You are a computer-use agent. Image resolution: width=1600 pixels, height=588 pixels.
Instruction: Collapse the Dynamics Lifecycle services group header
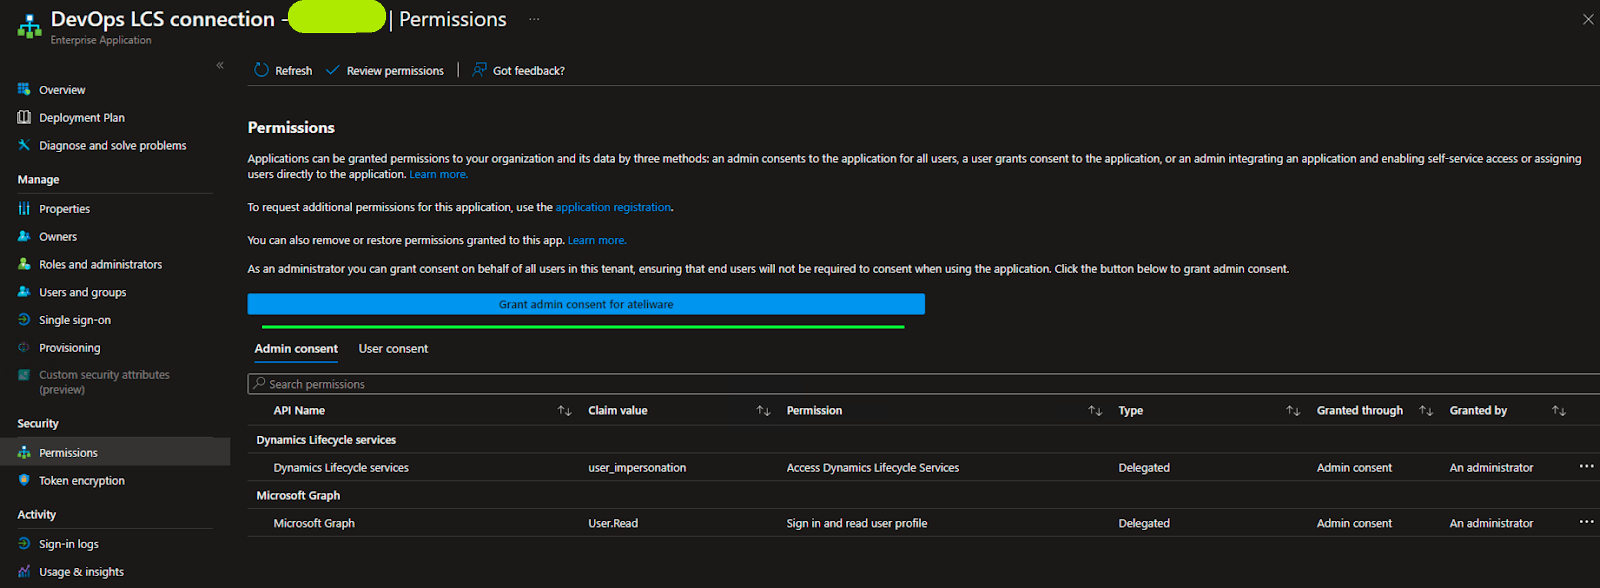pos(326,439)
